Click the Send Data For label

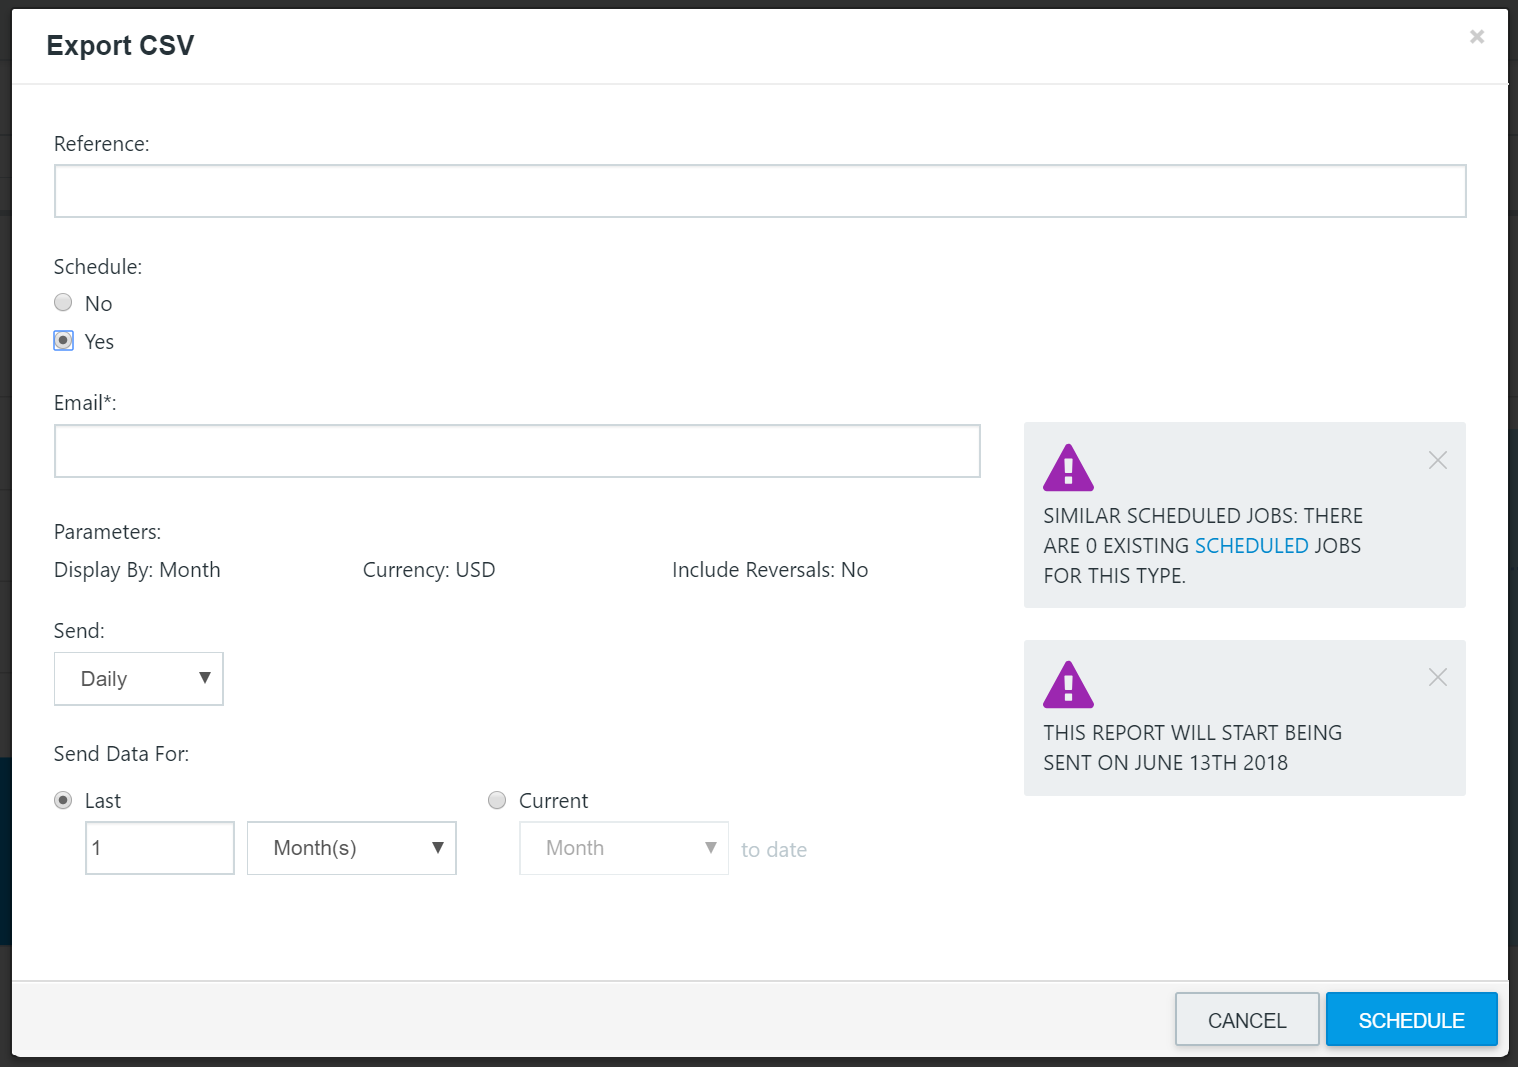pyautogui.click(x=121, y=754)
